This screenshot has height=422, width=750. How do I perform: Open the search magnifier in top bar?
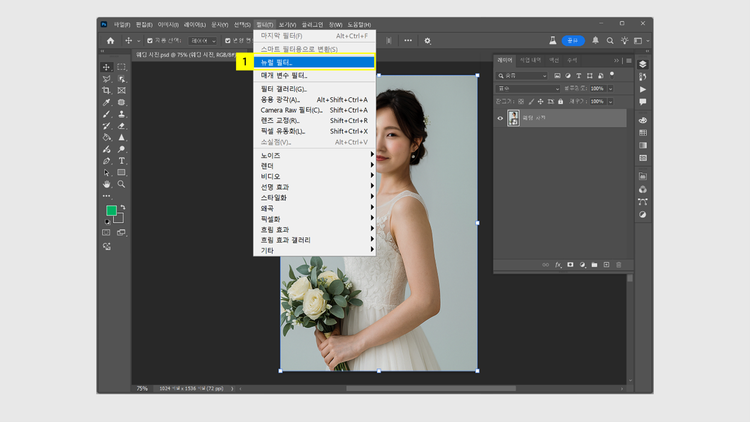point(610,41)
